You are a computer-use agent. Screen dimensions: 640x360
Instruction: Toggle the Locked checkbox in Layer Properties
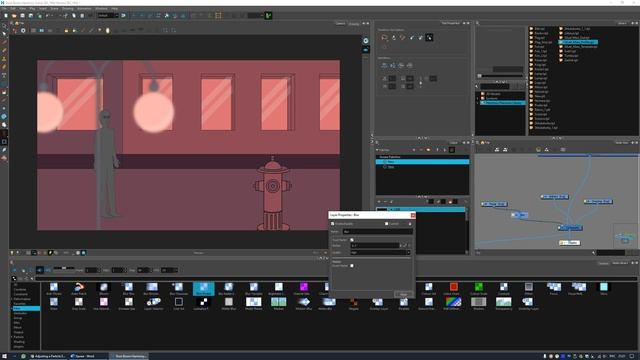[387, 224]
